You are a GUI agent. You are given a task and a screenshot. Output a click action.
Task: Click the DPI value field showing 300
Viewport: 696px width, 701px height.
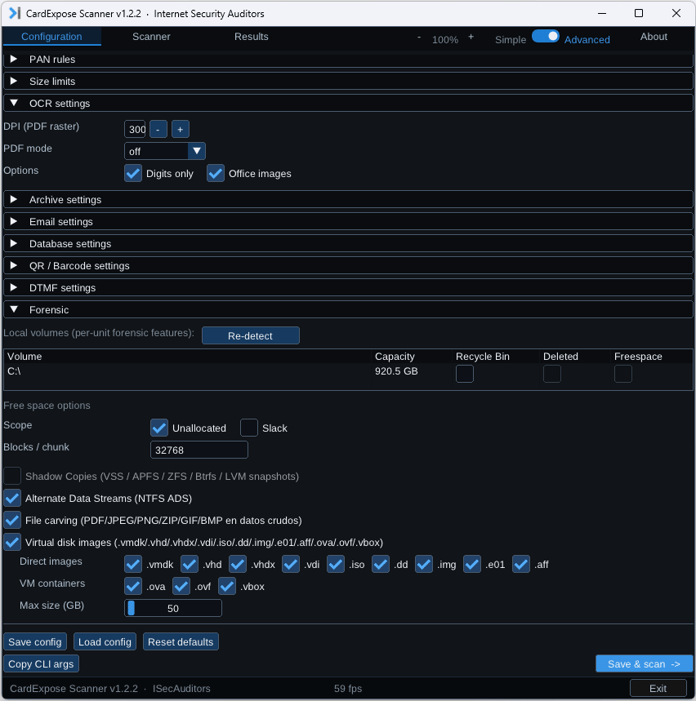pos(135,129)
